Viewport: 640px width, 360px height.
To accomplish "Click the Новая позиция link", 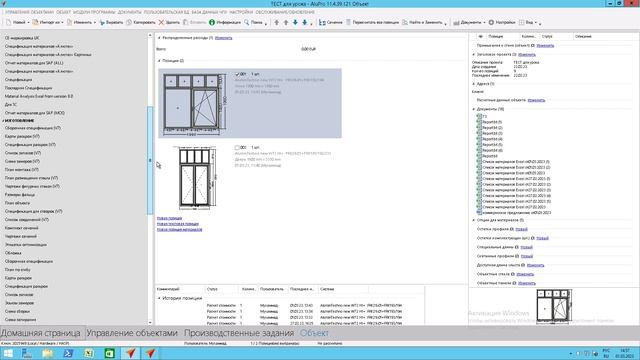I will 169,218.
